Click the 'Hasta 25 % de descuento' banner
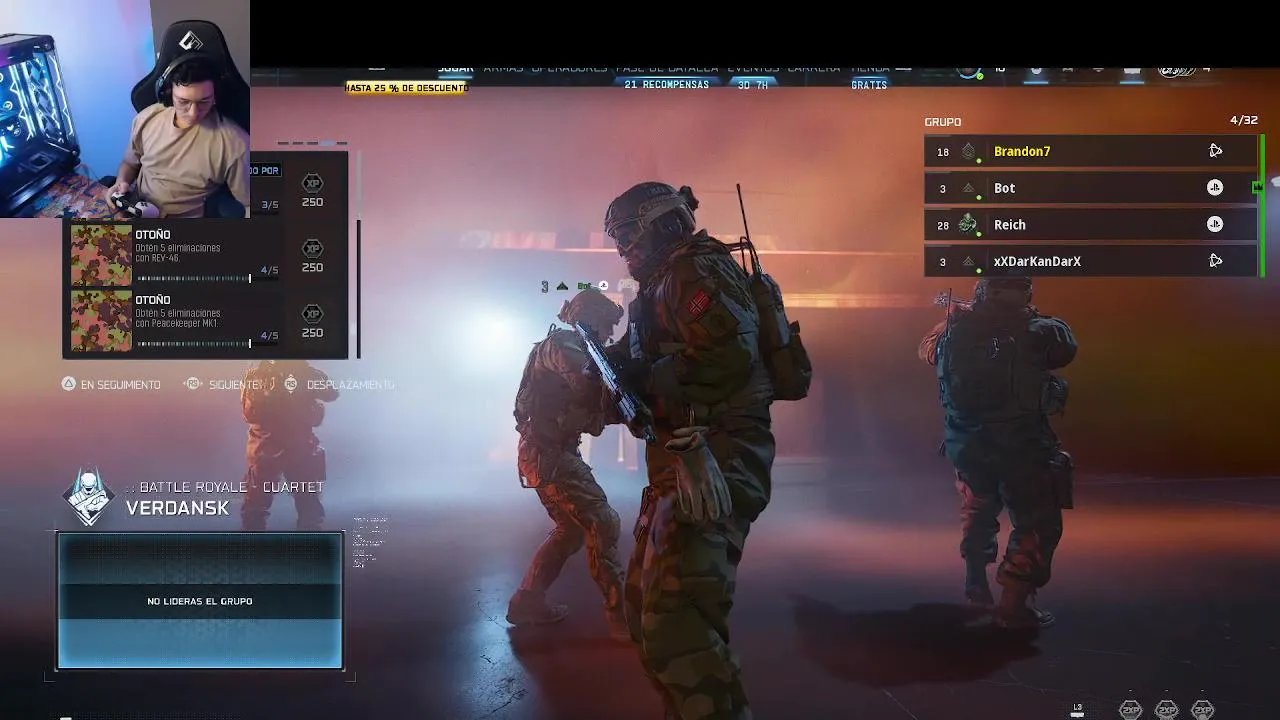1280x720 pixels. pyautogui.click(x=407, y=87)
